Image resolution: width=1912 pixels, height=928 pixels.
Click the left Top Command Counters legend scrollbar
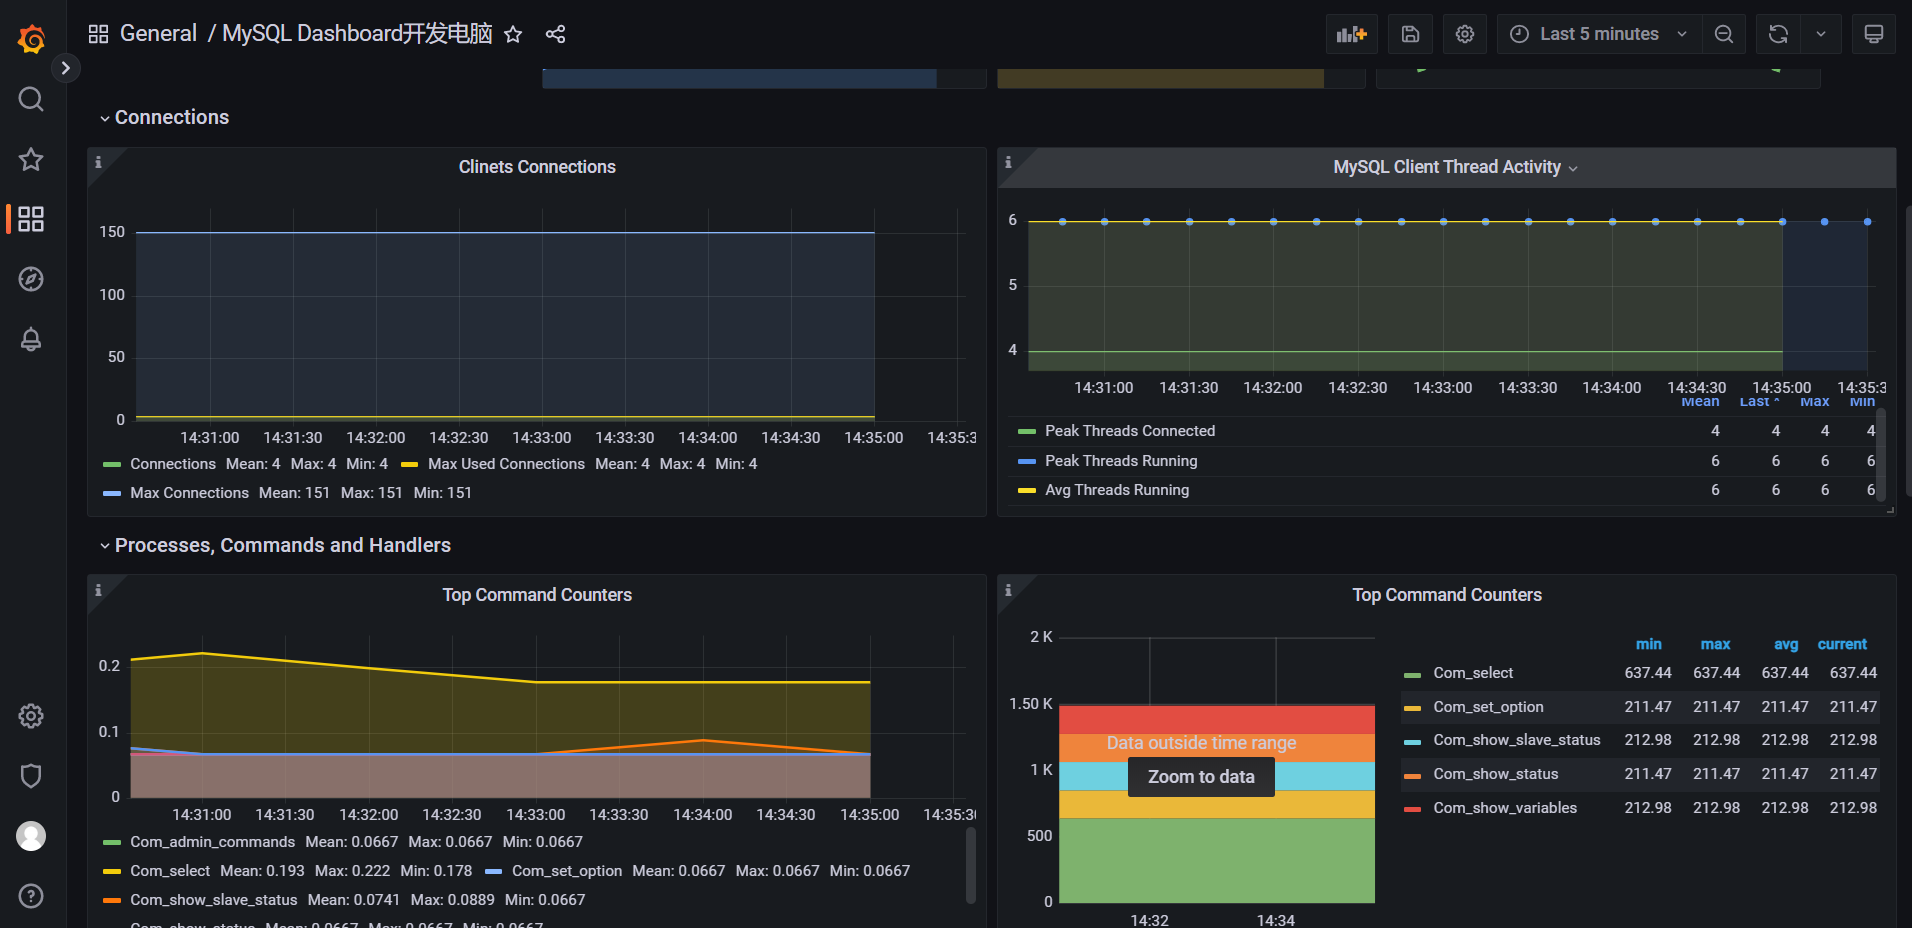click(970, 866)
